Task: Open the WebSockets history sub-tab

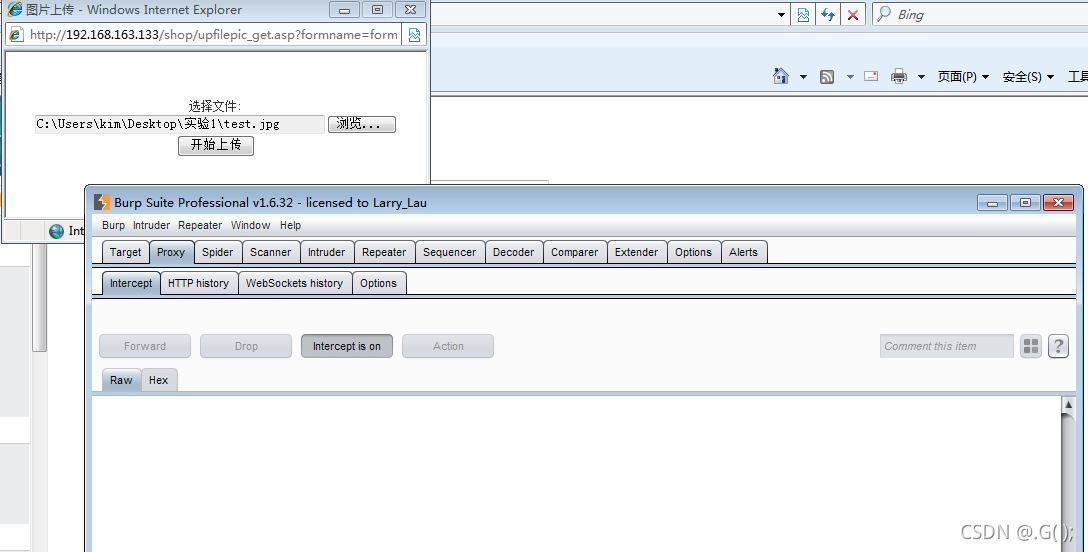Action: click(x=294, y=283)
